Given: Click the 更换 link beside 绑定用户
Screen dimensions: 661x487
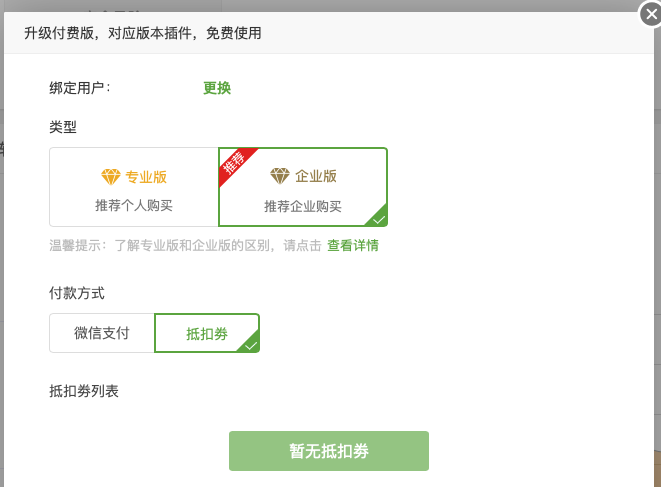Looking at the screenshot, I should (x=217, y=88).
